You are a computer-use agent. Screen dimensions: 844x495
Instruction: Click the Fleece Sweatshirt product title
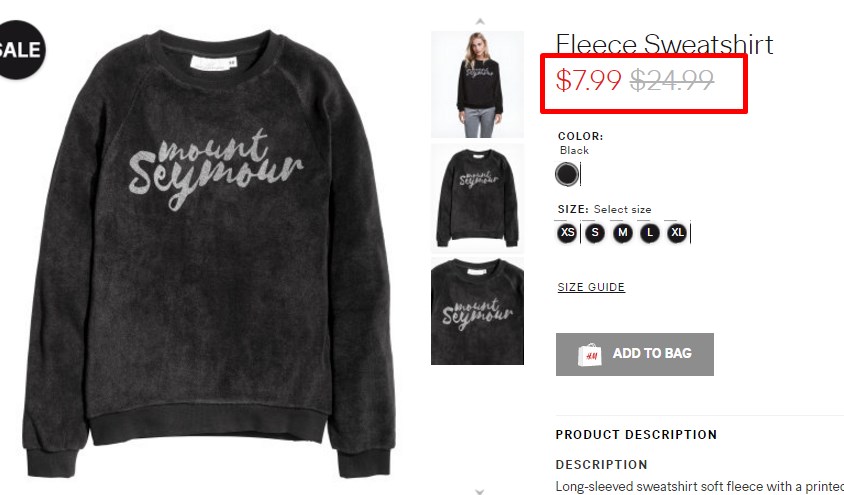coord(664,44)
